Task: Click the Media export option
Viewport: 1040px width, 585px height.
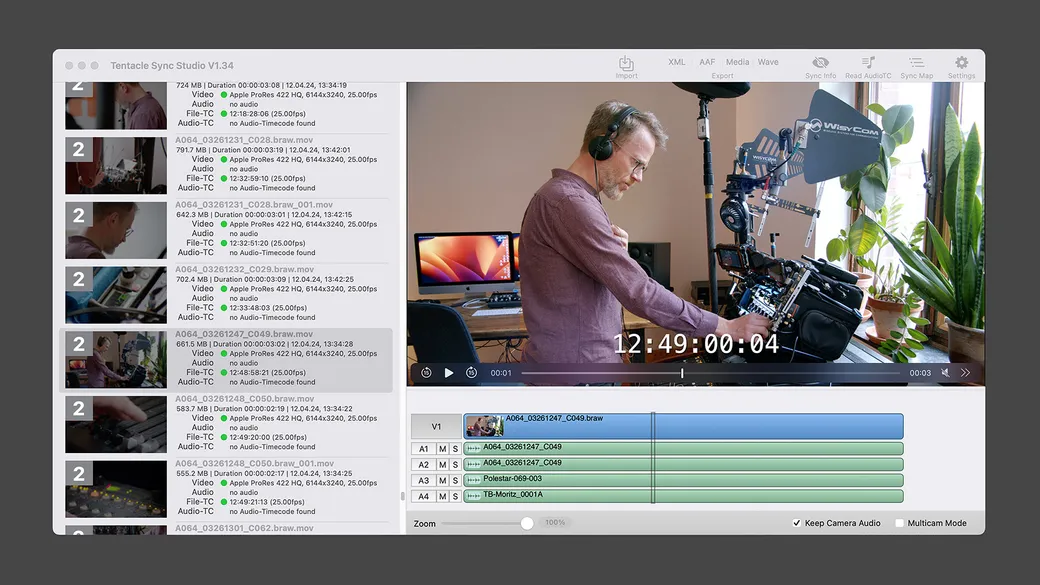Action: coord(737,61)
